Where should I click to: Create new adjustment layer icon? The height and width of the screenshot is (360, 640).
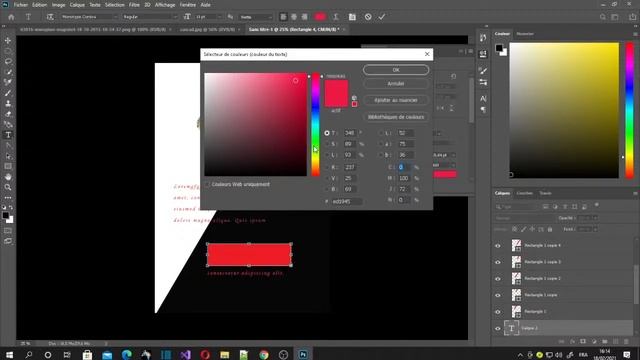(x=593, y=341)
